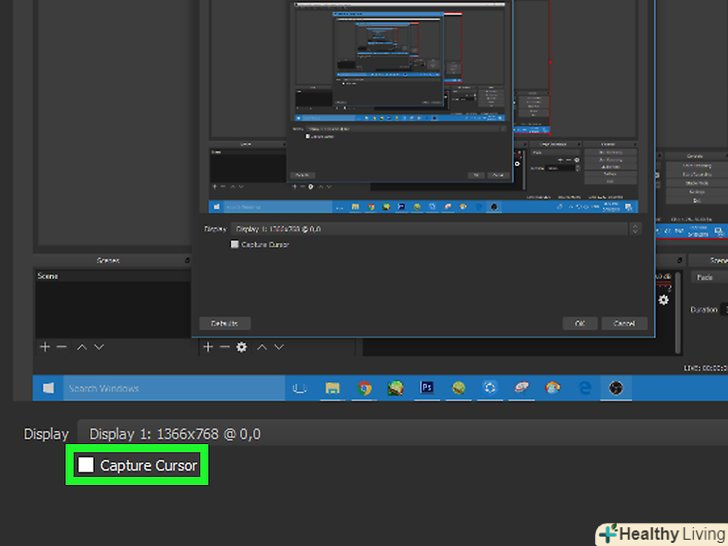Remove the scene using the minus icon
This screenshot has height=546, width=728.
62,346
